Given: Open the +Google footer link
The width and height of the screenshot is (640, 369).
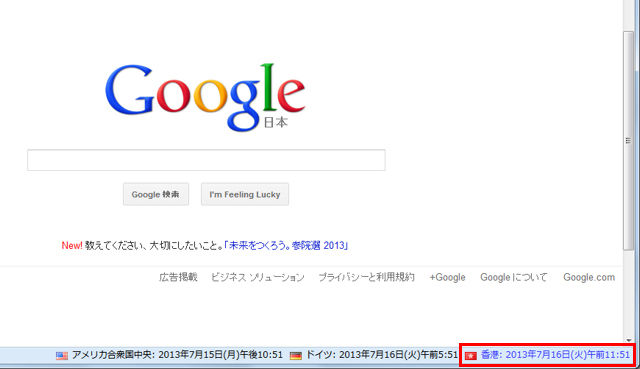Looking at the screenshot, I should pyautogui.click(x=447, y=277).
